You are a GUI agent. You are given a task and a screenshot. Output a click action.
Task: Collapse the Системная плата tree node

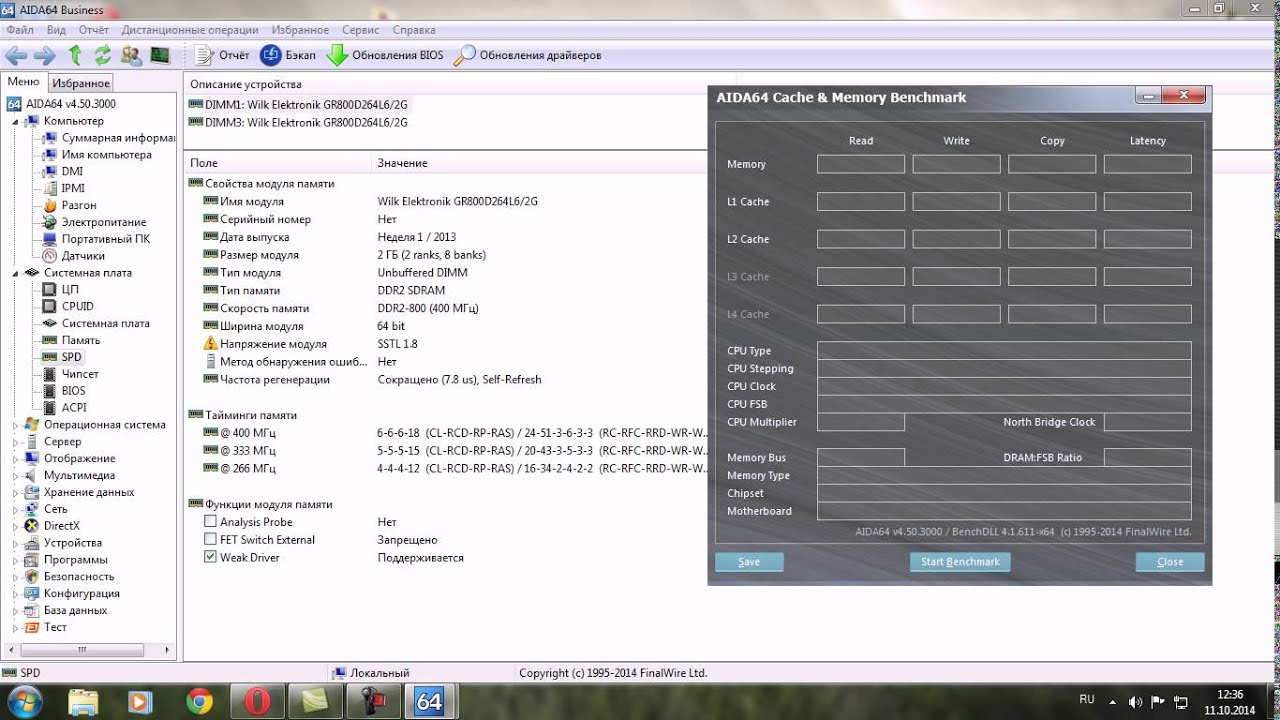click(x=15, y=273)
